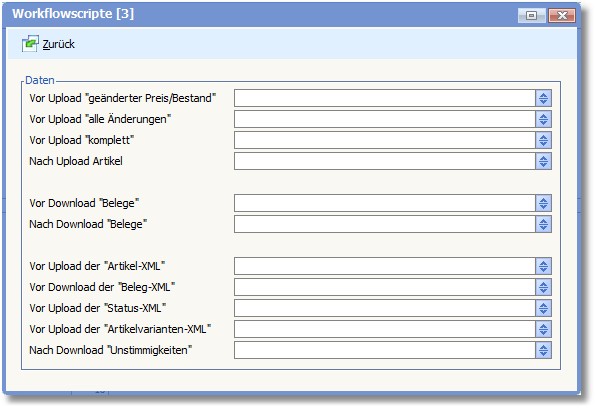Open selector for Vor Upload "alle Änderungen"
Screen dimensions: 595x409
[x=543, y=119]
